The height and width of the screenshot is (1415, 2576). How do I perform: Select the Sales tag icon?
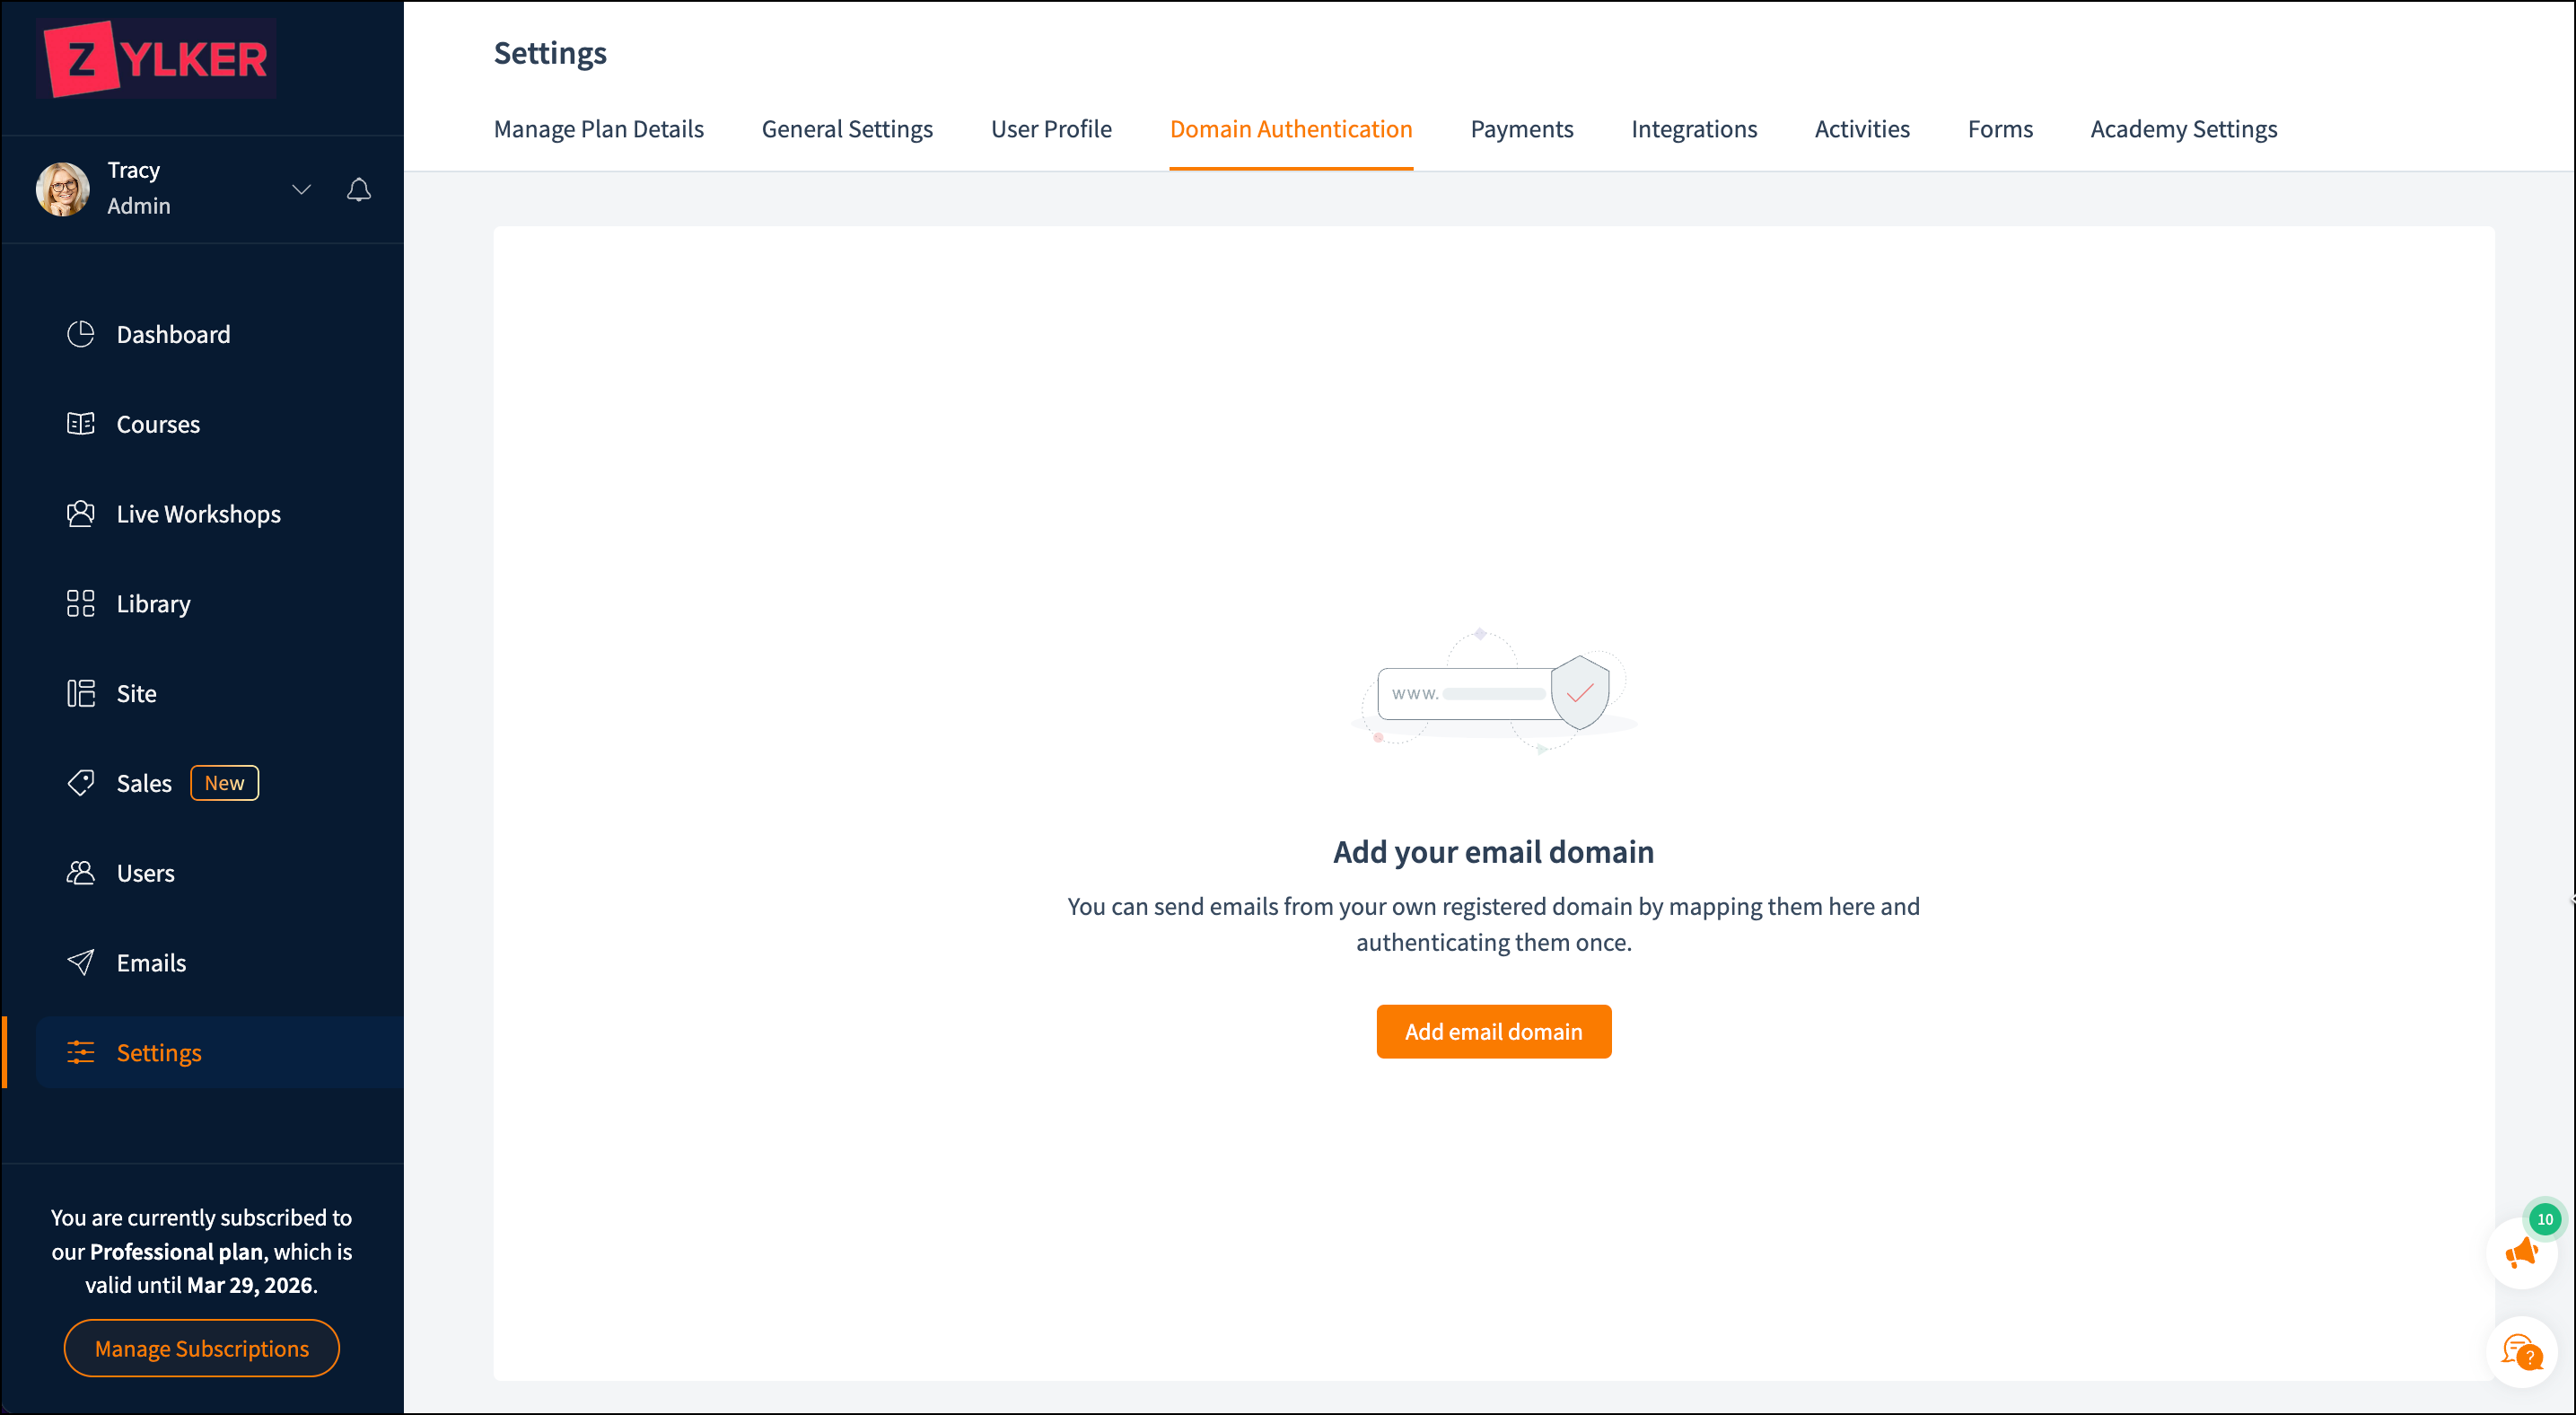(81, 783)
